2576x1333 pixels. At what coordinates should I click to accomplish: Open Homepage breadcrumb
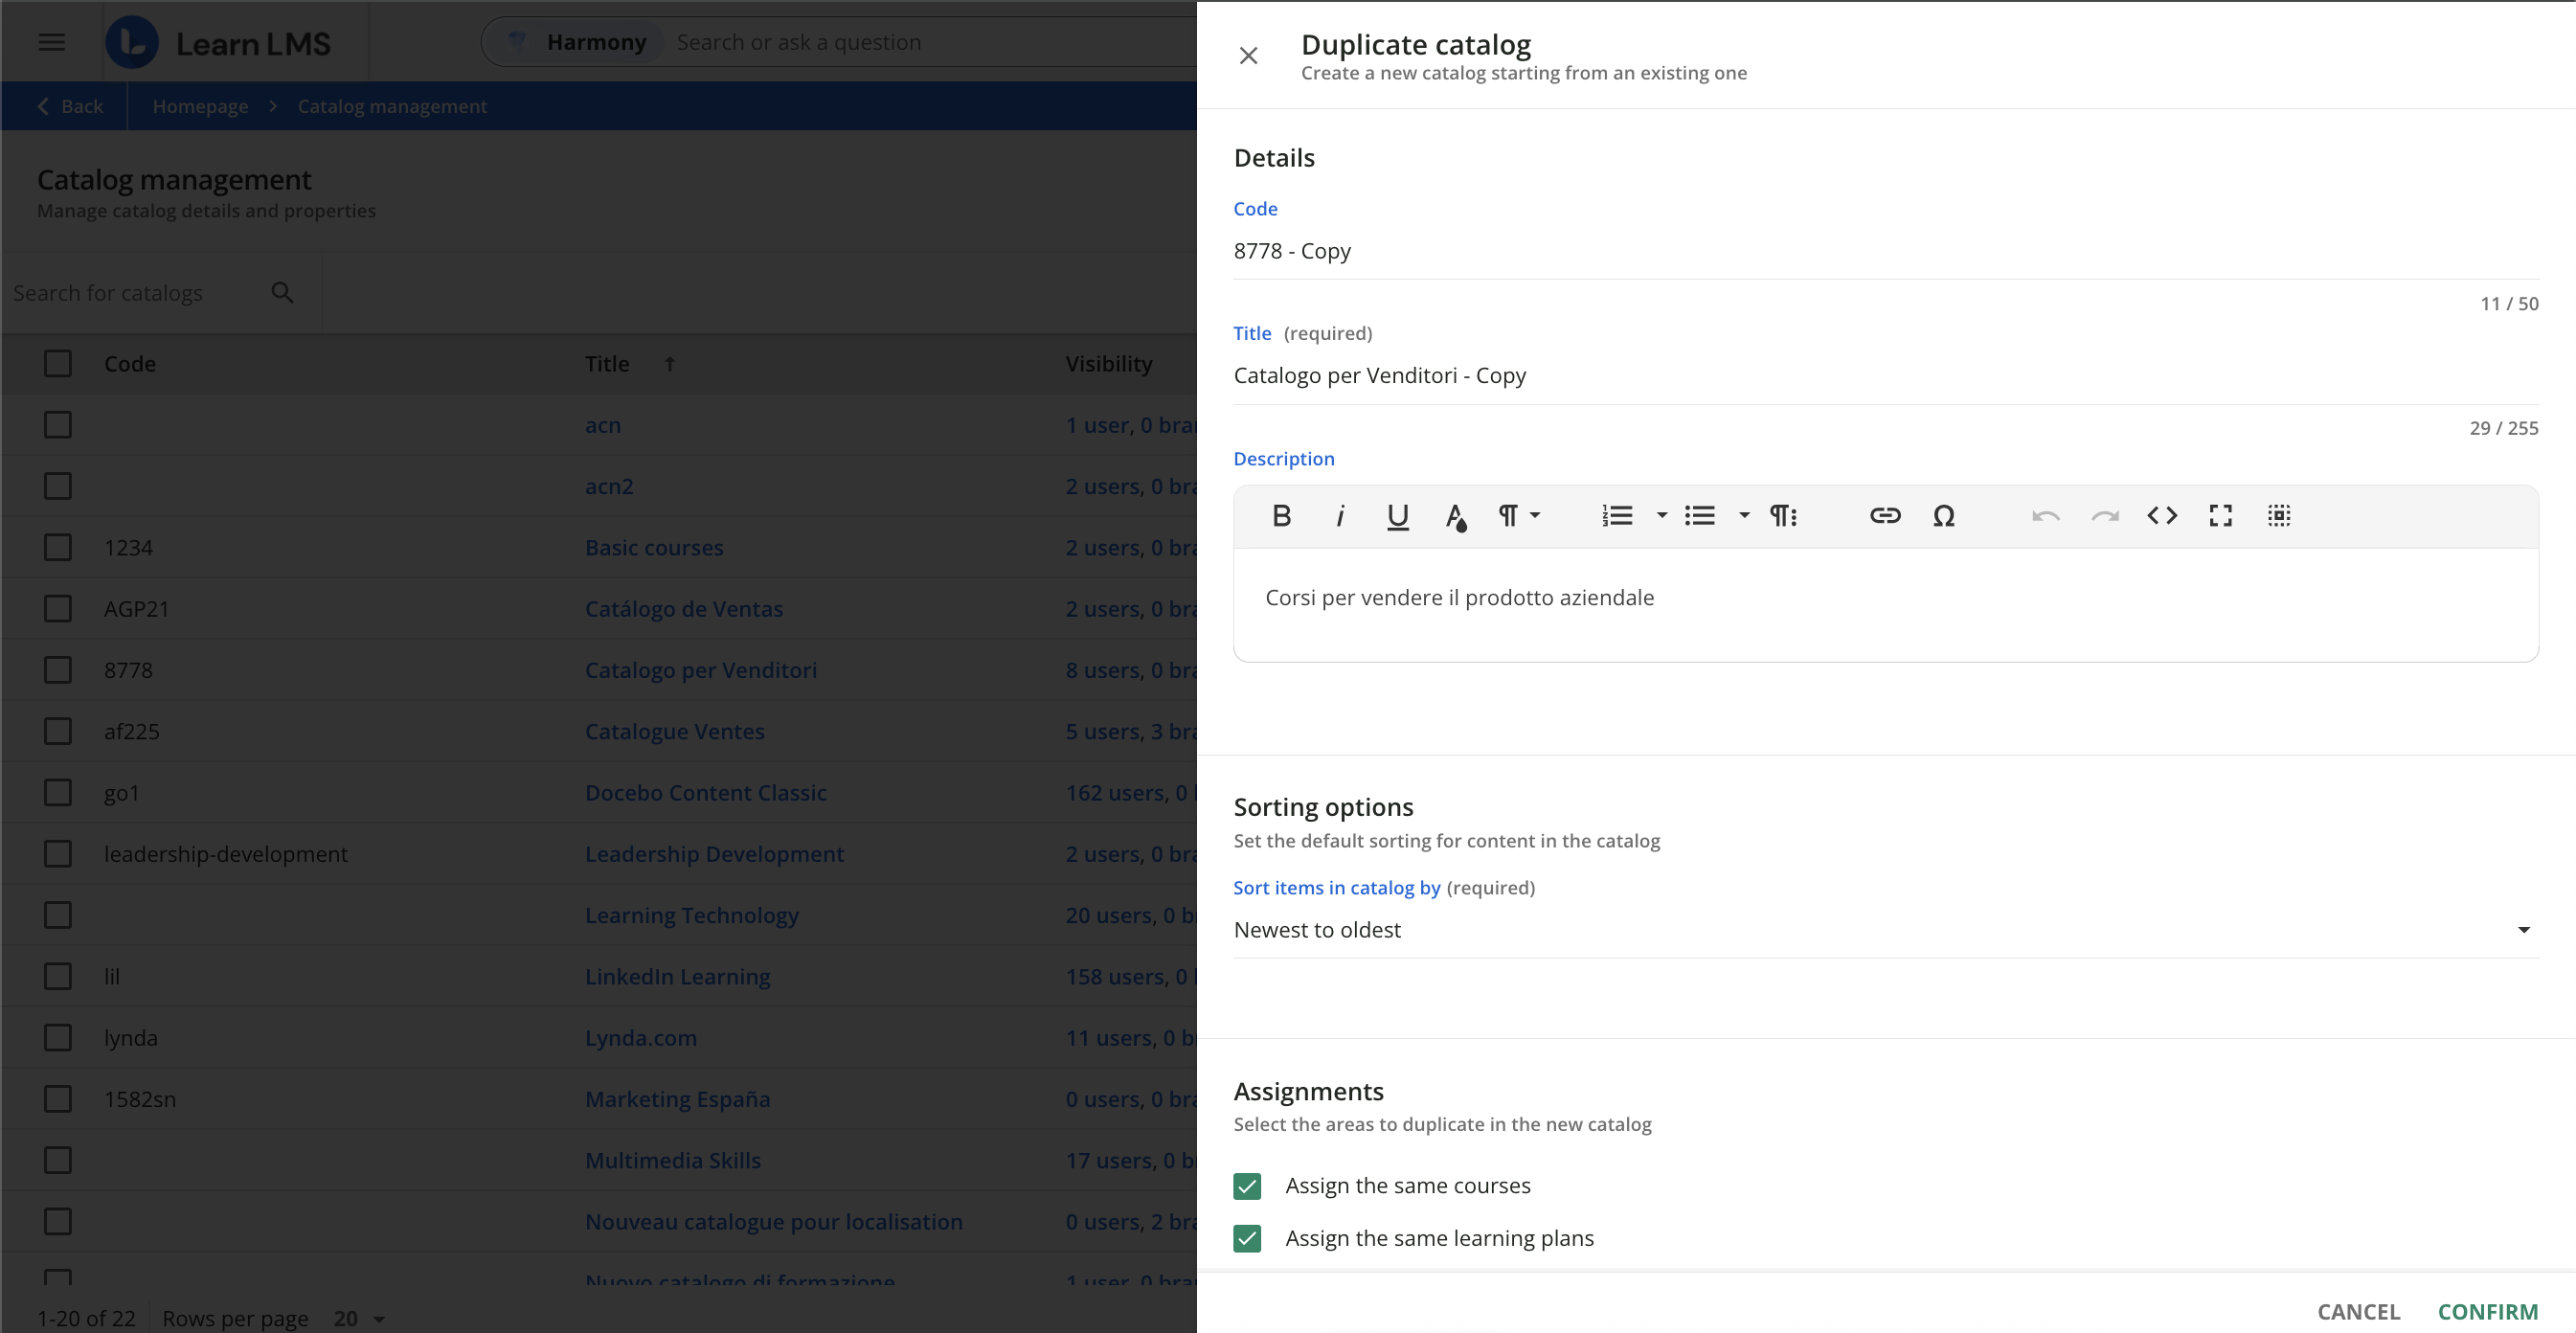point(200,106)
